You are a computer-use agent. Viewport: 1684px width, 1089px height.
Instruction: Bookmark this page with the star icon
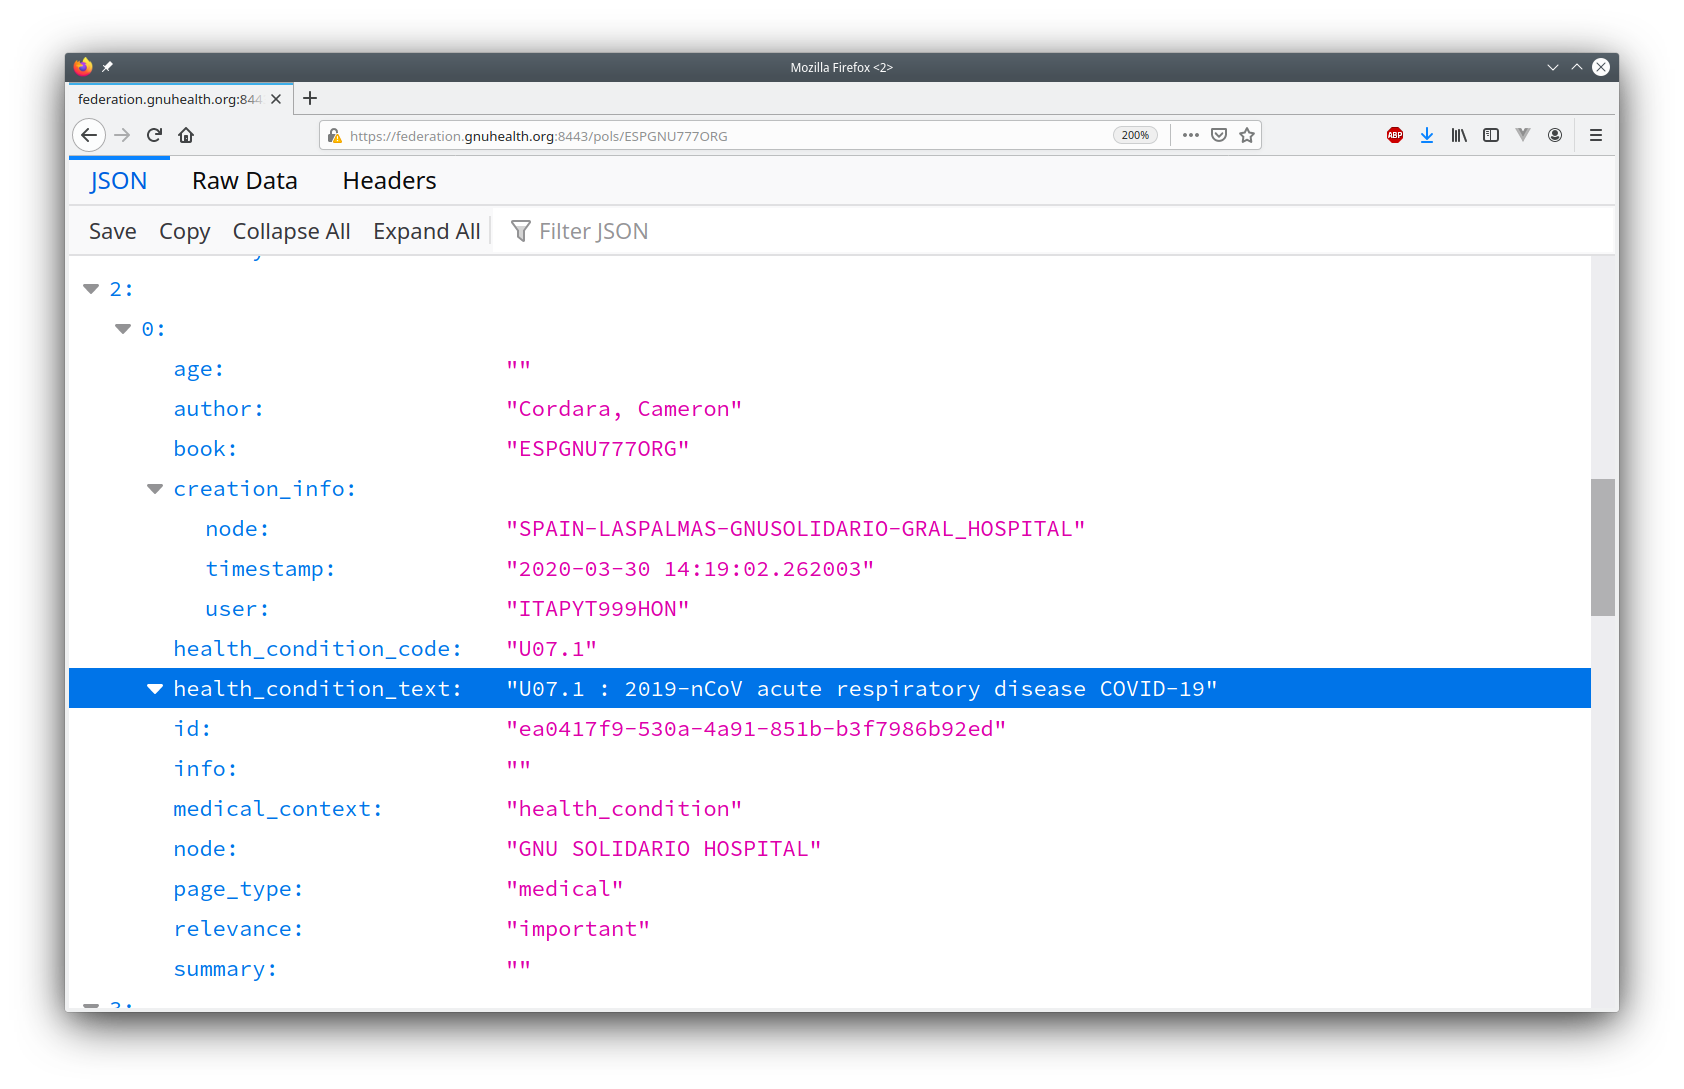[x=1247, y=135]
